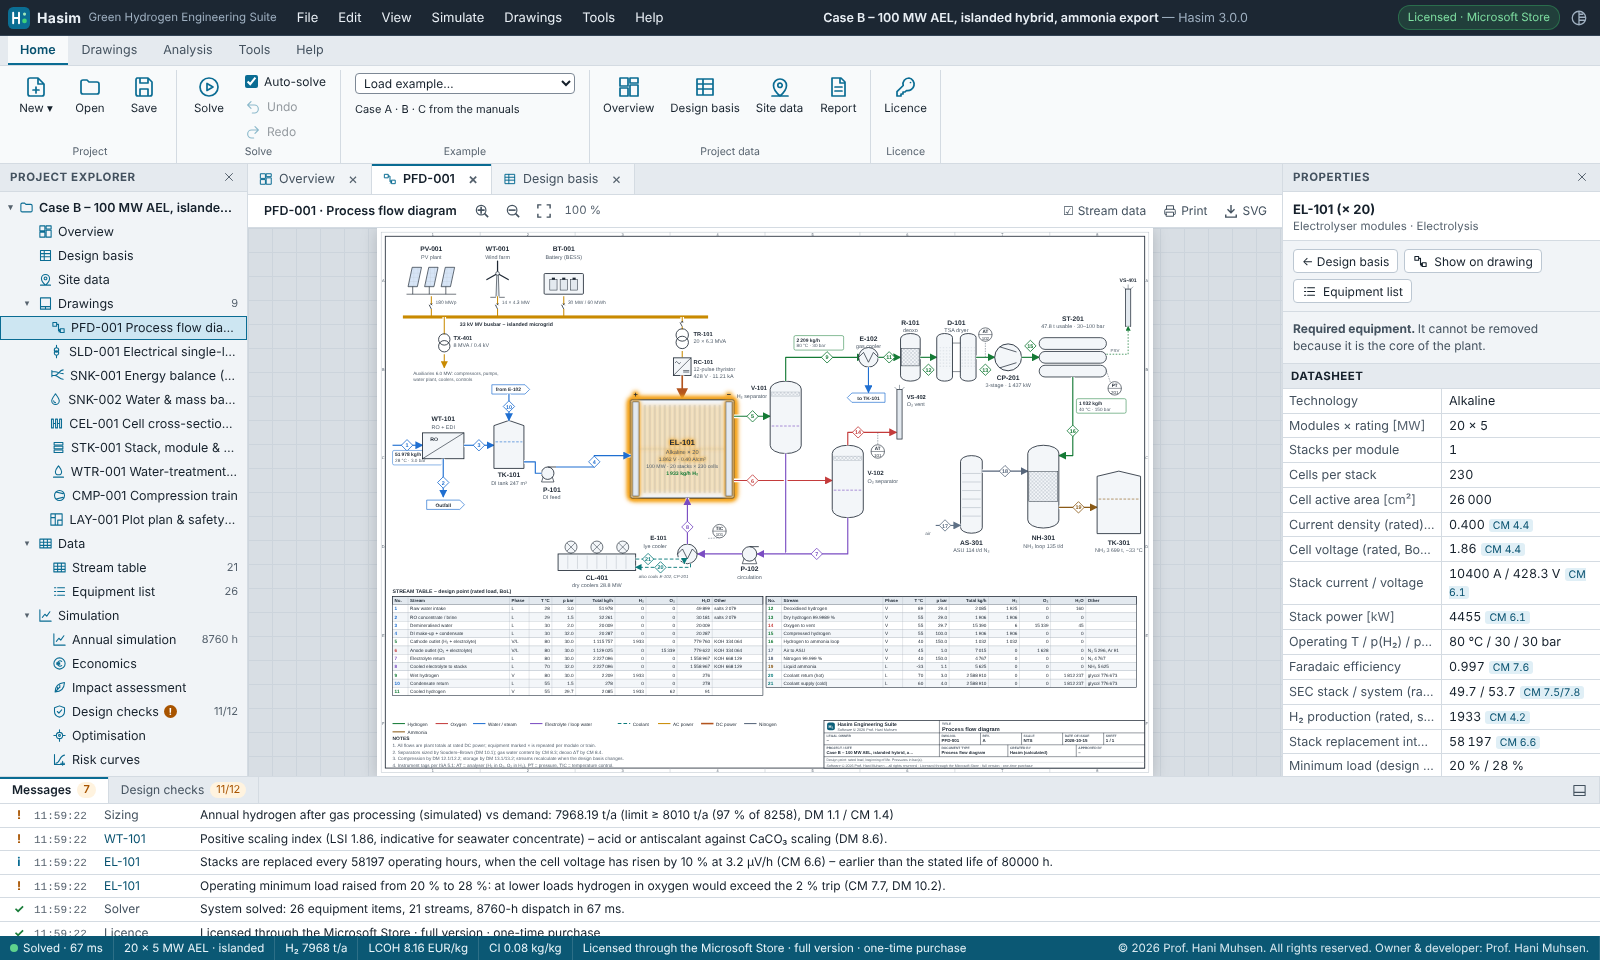Screen dimensions: 1600x960
Task: Toggle the Auto-solve checkbox
Action: click(x=252, y=82)
